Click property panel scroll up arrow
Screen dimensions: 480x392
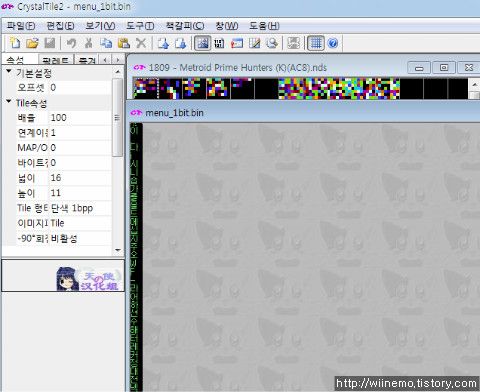(x=118, y=71)
